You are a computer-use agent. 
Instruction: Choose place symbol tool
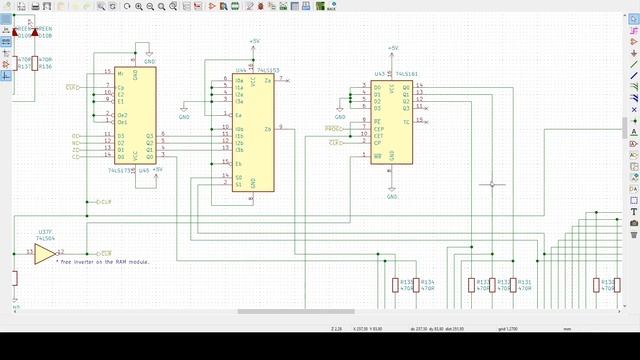[x=634, y=42]
